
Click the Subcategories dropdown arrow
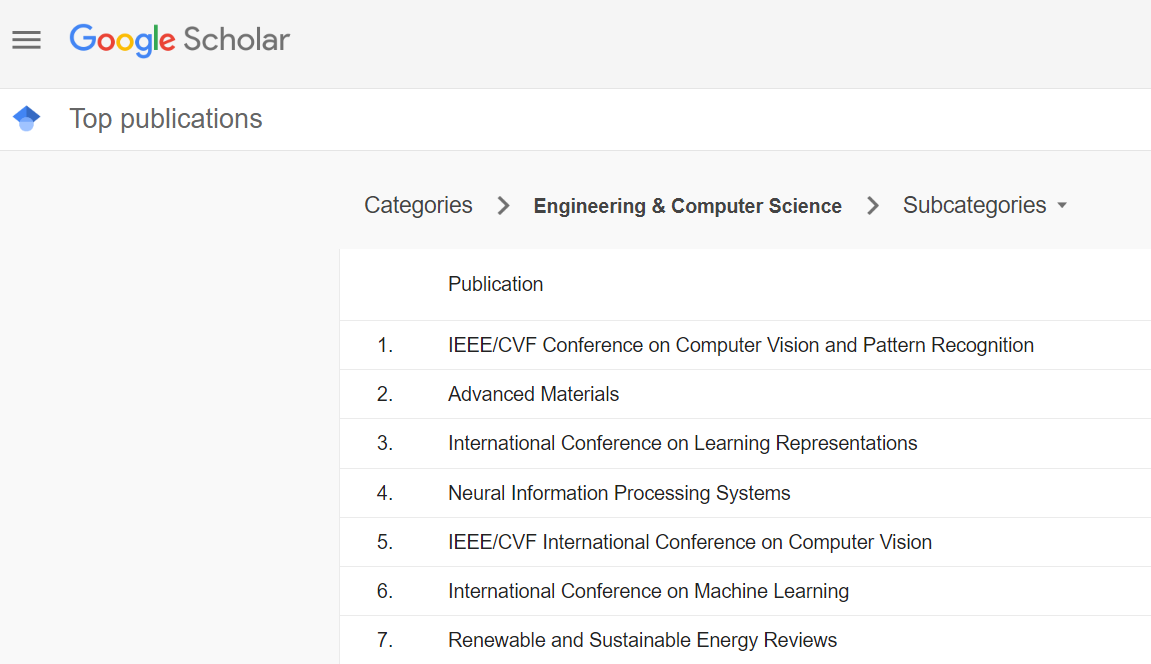point(1062,206)
